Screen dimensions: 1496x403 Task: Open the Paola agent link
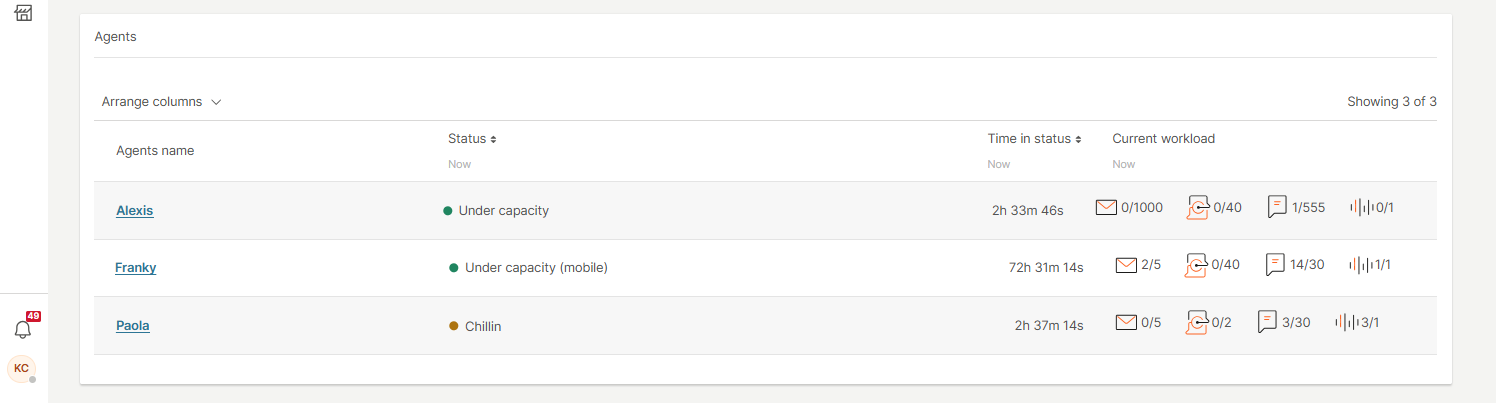133,325
